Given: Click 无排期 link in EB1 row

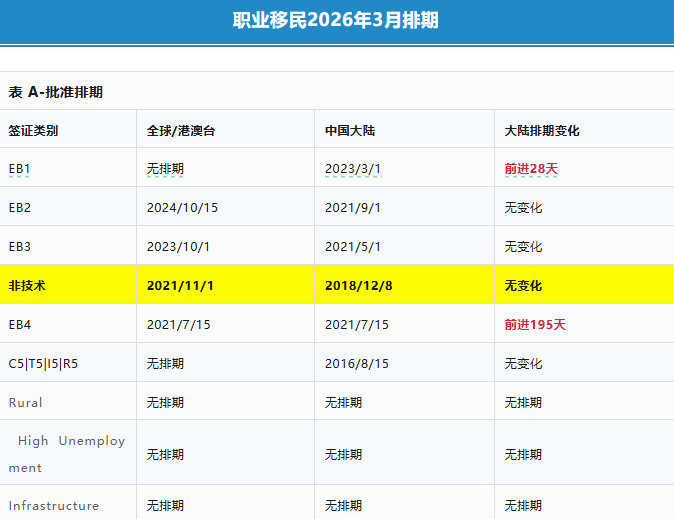Looking at the screenshot, I should click(165, 169).
